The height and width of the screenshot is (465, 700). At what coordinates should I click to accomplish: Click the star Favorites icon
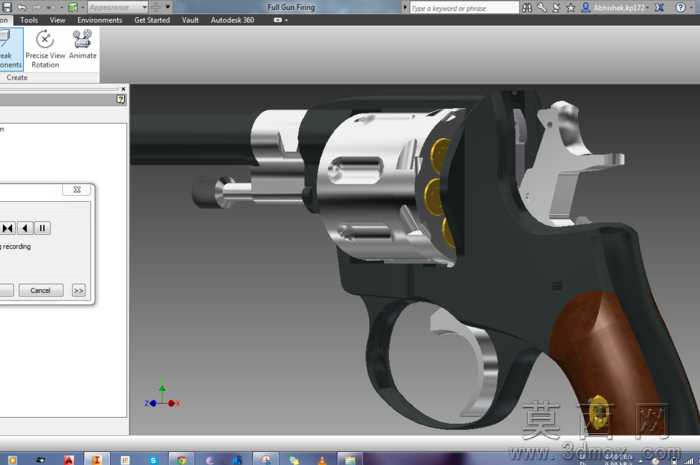point(571,7)
